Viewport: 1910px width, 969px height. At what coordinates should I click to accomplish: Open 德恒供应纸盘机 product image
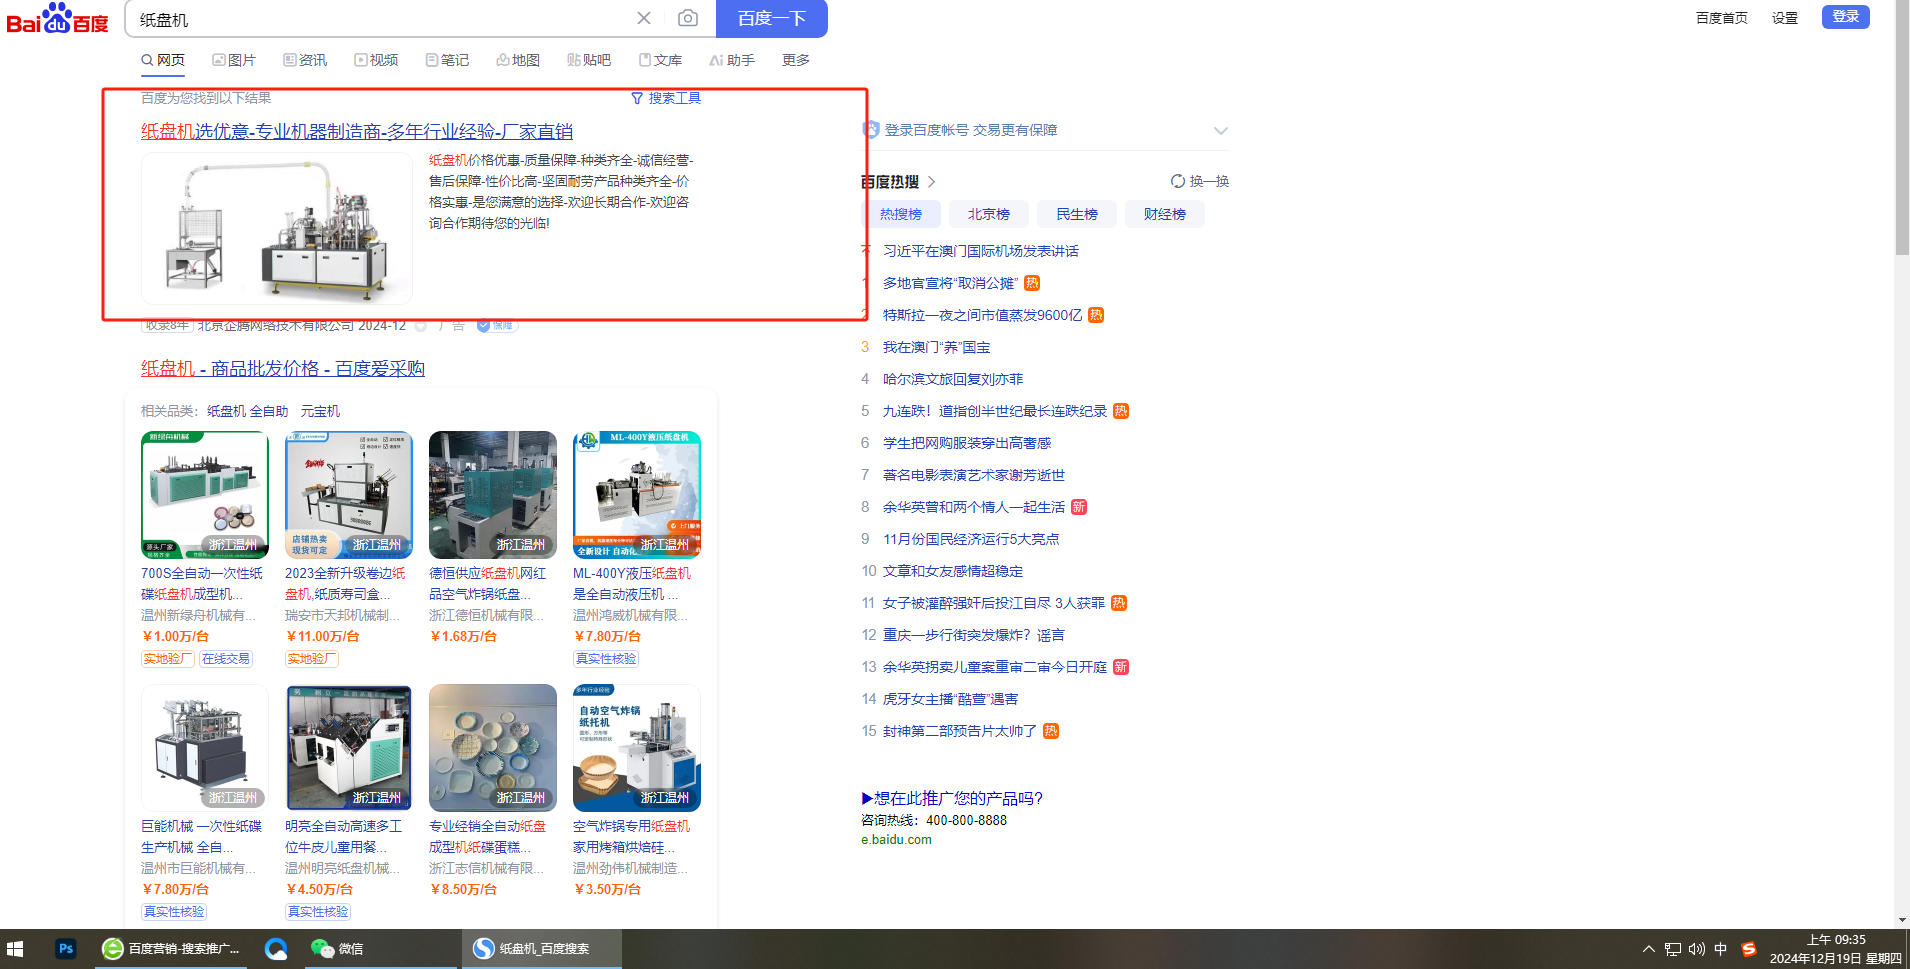tap(493, 495)
